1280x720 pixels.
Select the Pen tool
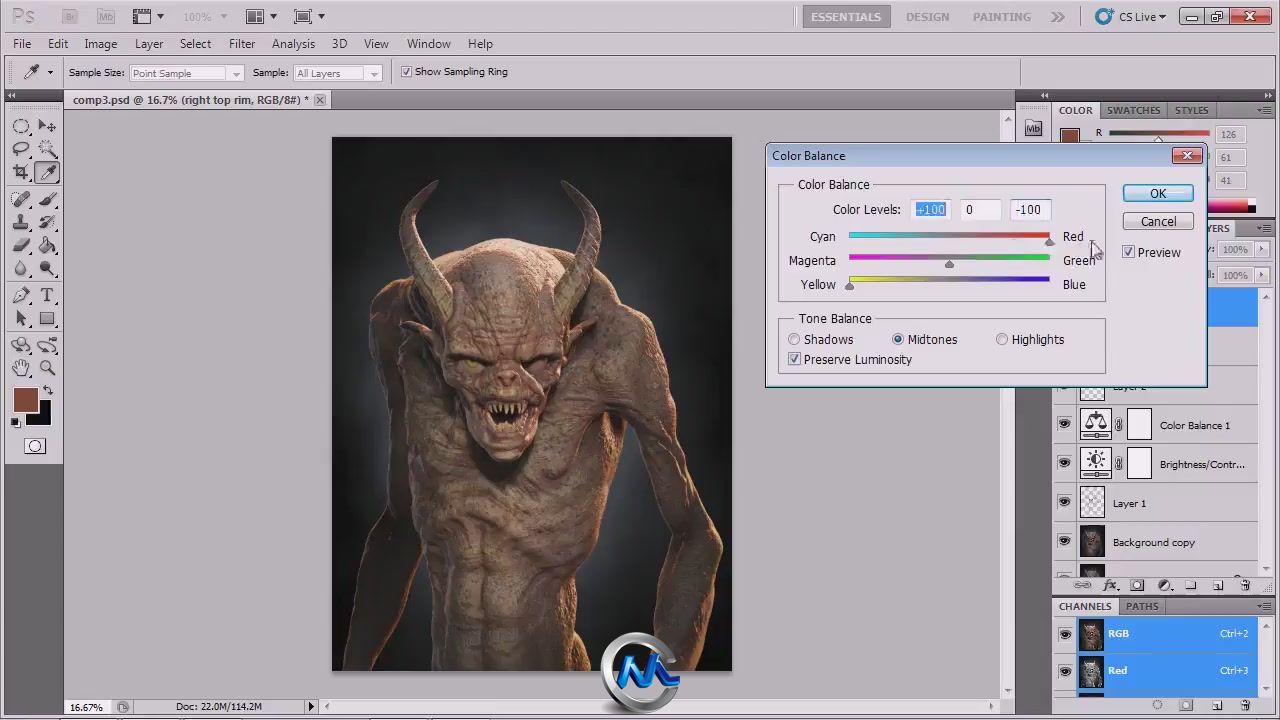21,296
